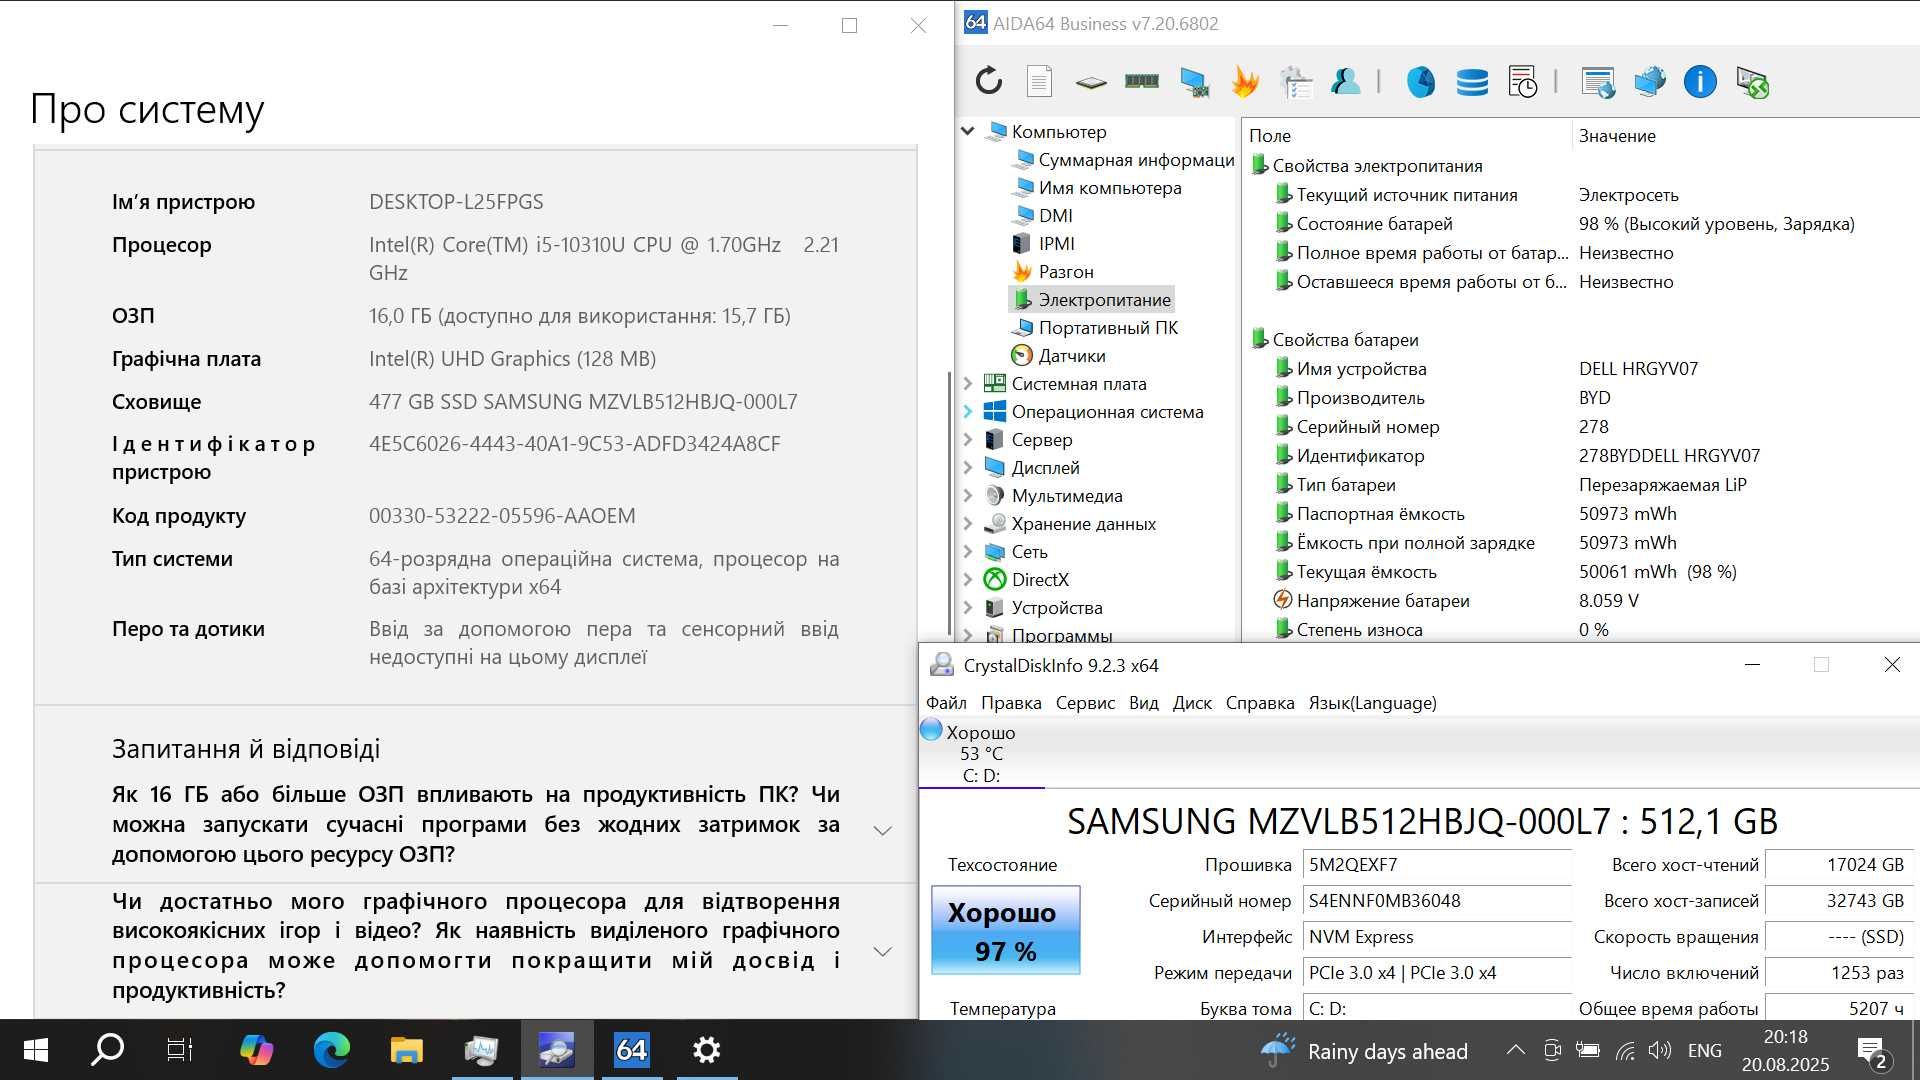Screen dimensions: 1920x1080
Task: Open the Язык(Language) menu
Action: (1372, 703)
